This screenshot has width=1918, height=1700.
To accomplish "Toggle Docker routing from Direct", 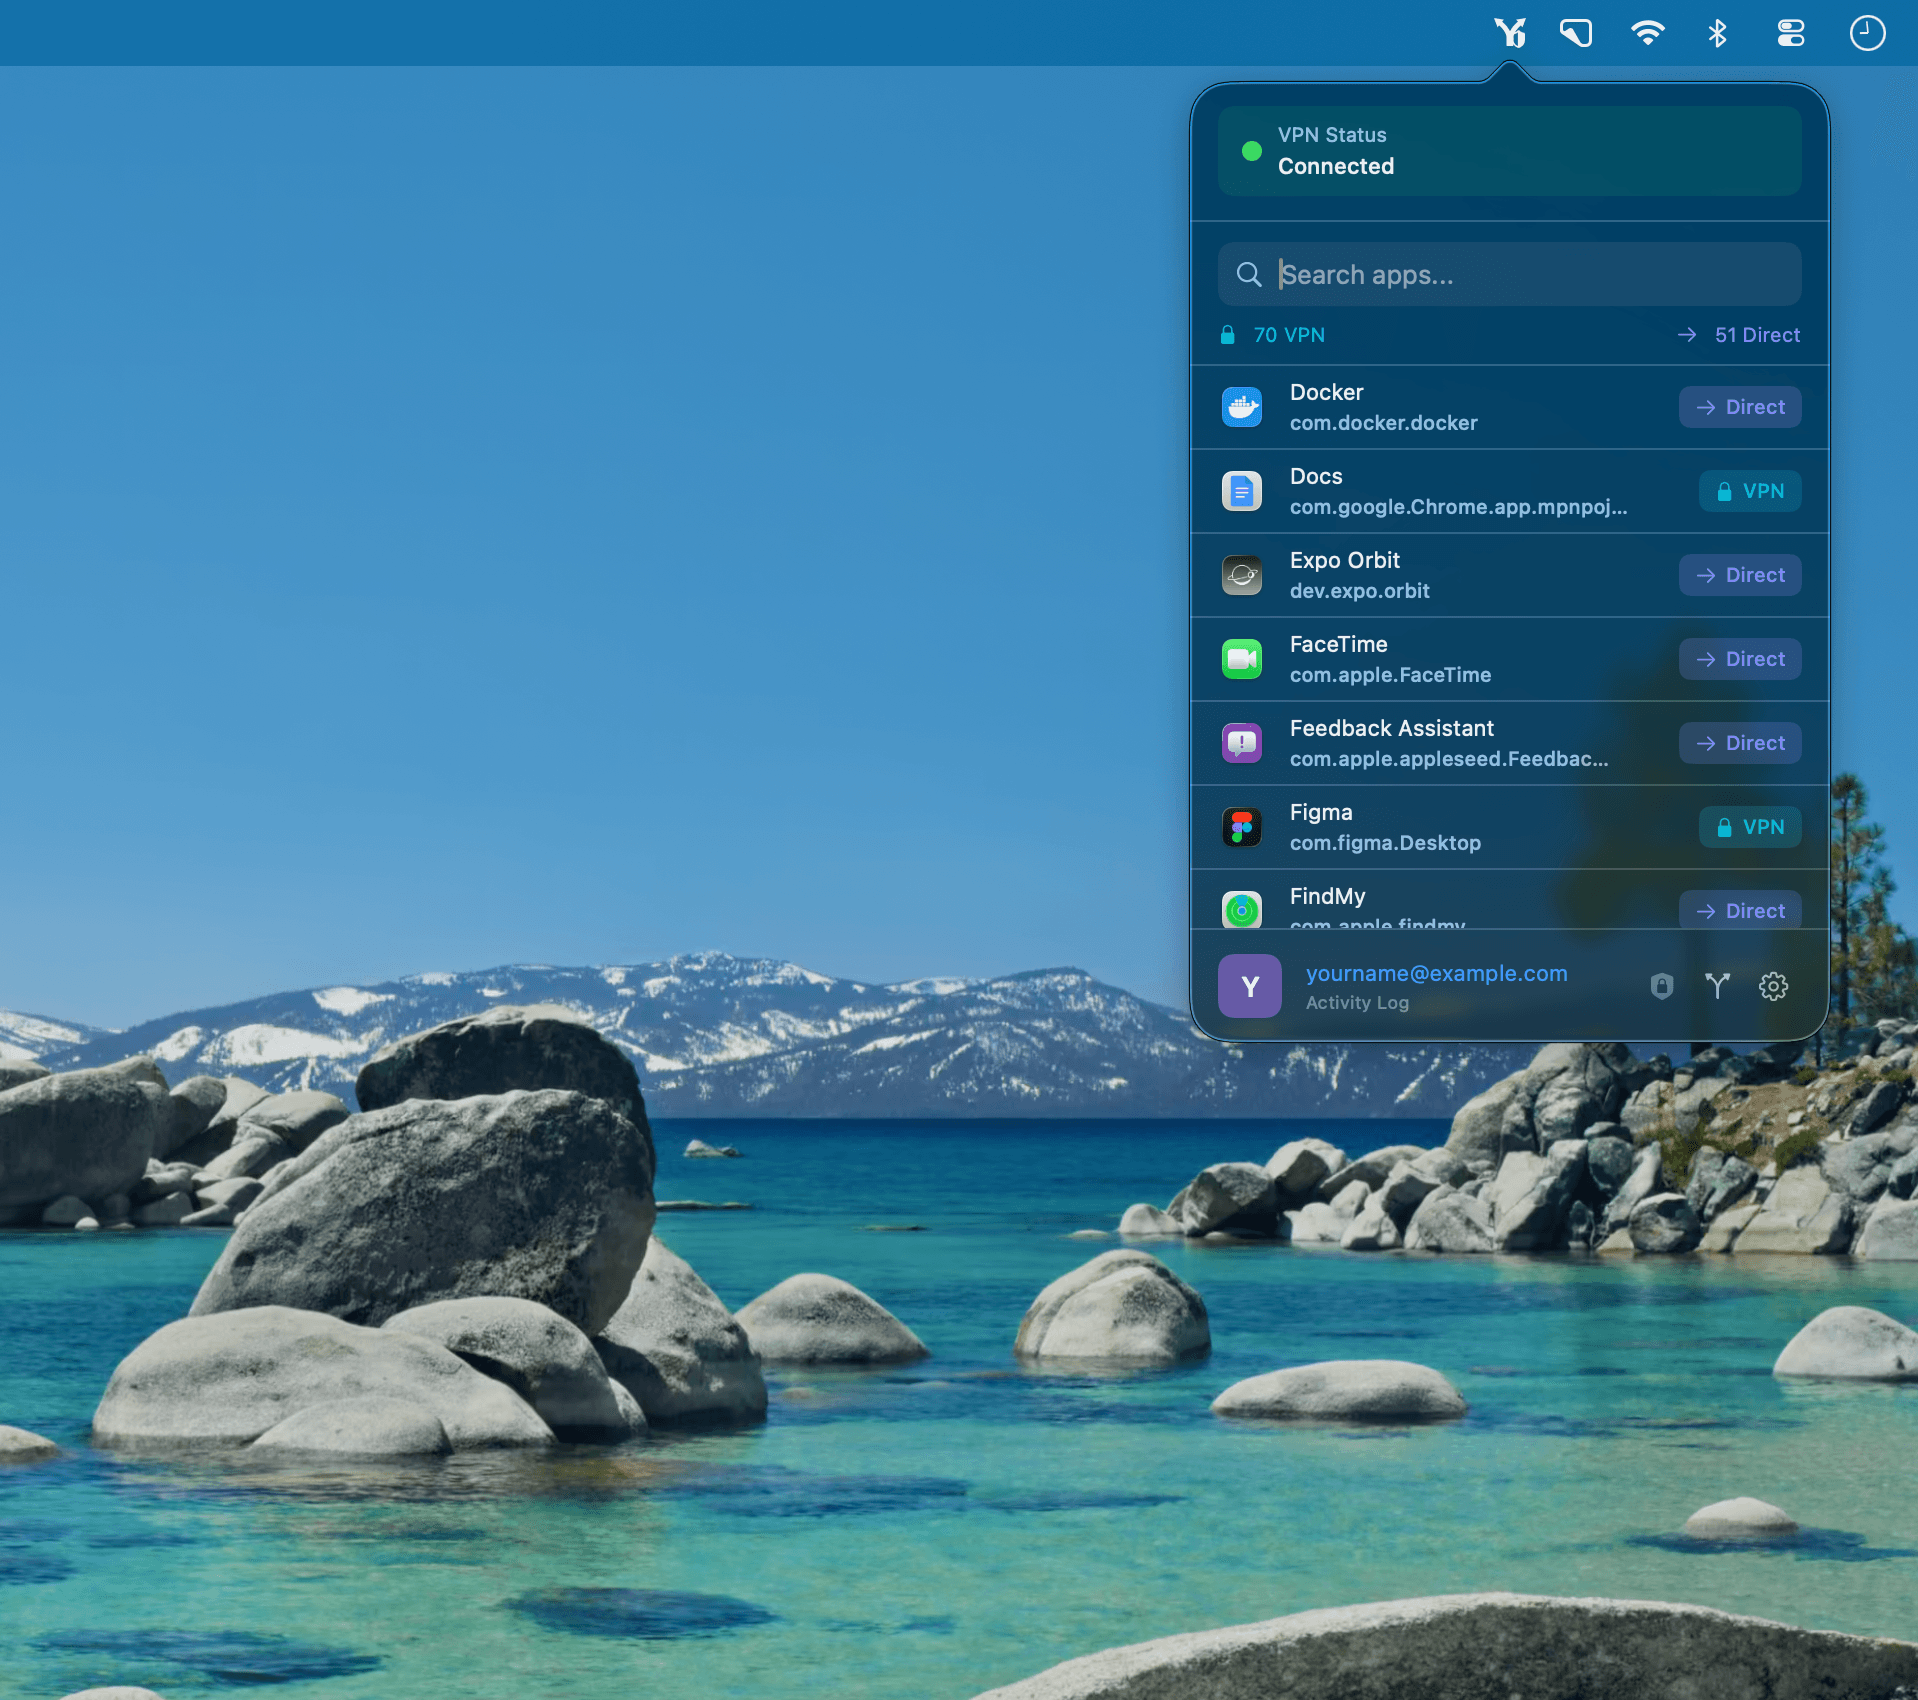I will [x=1740, y=407].
